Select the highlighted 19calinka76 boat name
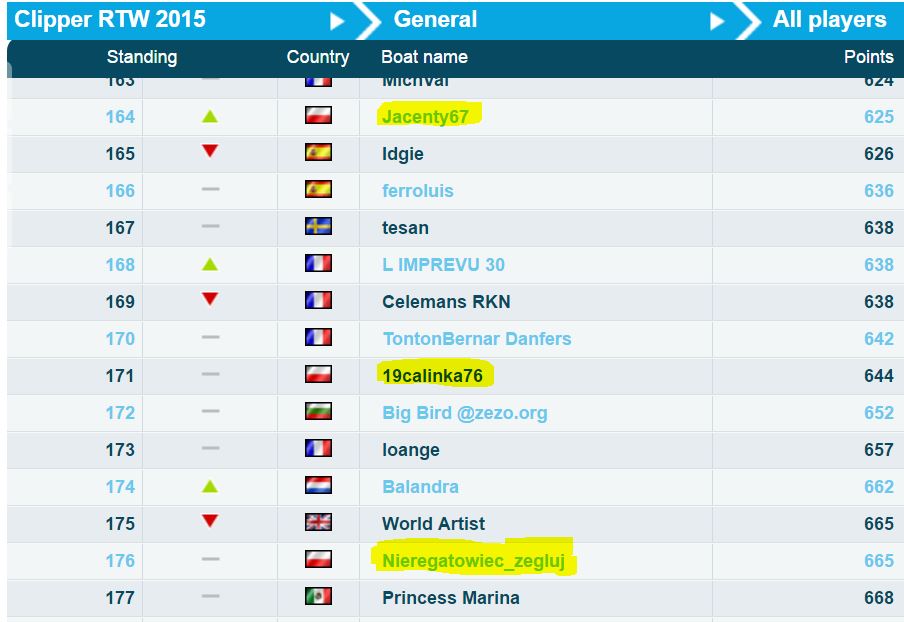 click(432, 376)
